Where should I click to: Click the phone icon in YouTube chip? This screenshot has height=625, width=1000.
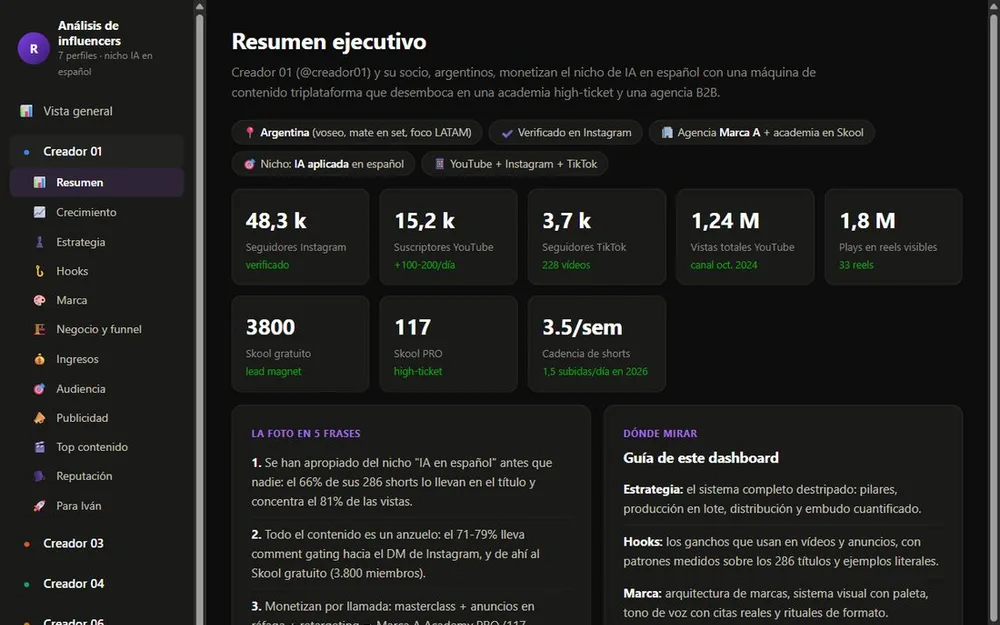439,164
